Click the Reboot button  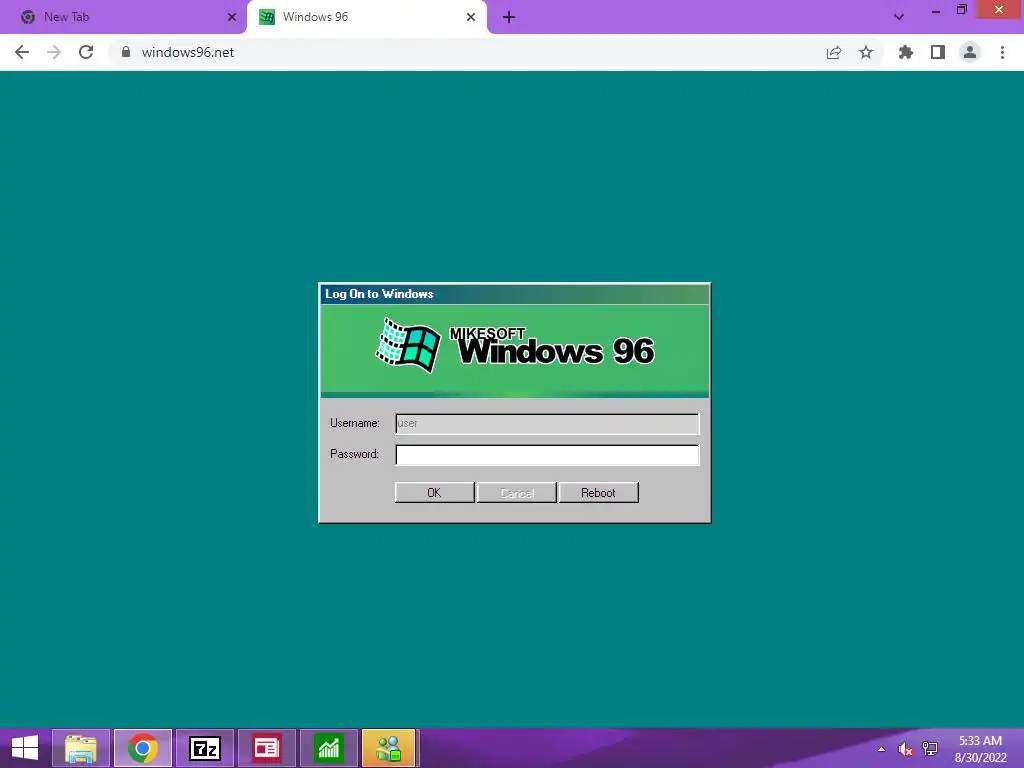[598, 492]
